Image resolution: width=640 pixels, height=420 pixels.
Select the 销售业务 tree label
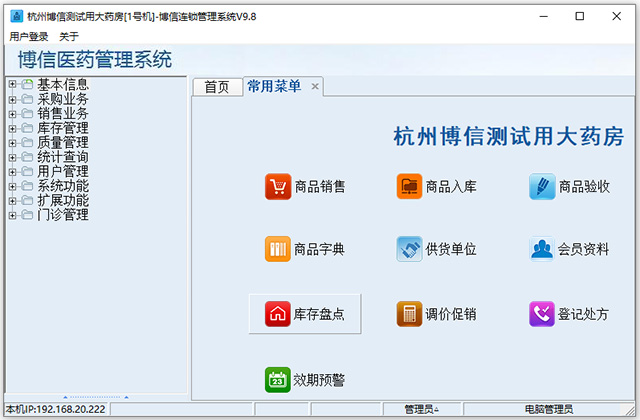[x=63, y=113]
